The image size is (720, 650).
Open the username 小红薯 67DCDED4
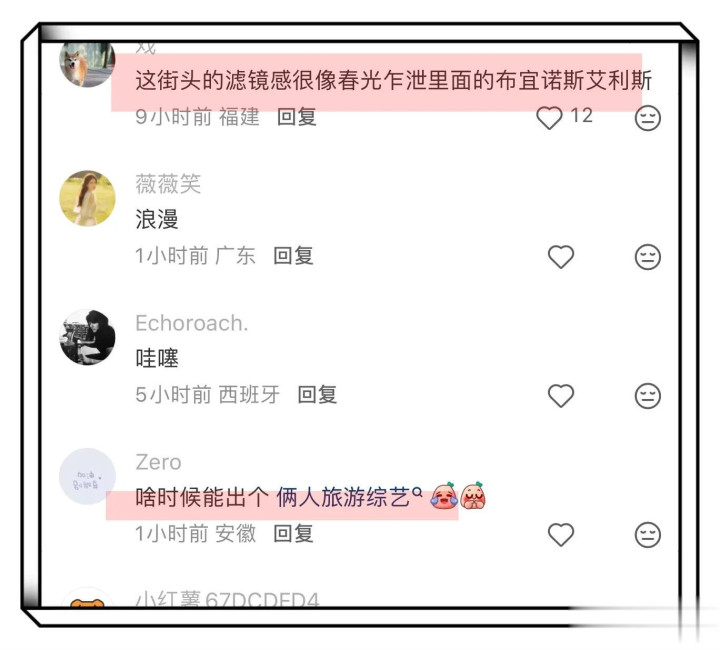pyautogui.click(x=227, y=599)
